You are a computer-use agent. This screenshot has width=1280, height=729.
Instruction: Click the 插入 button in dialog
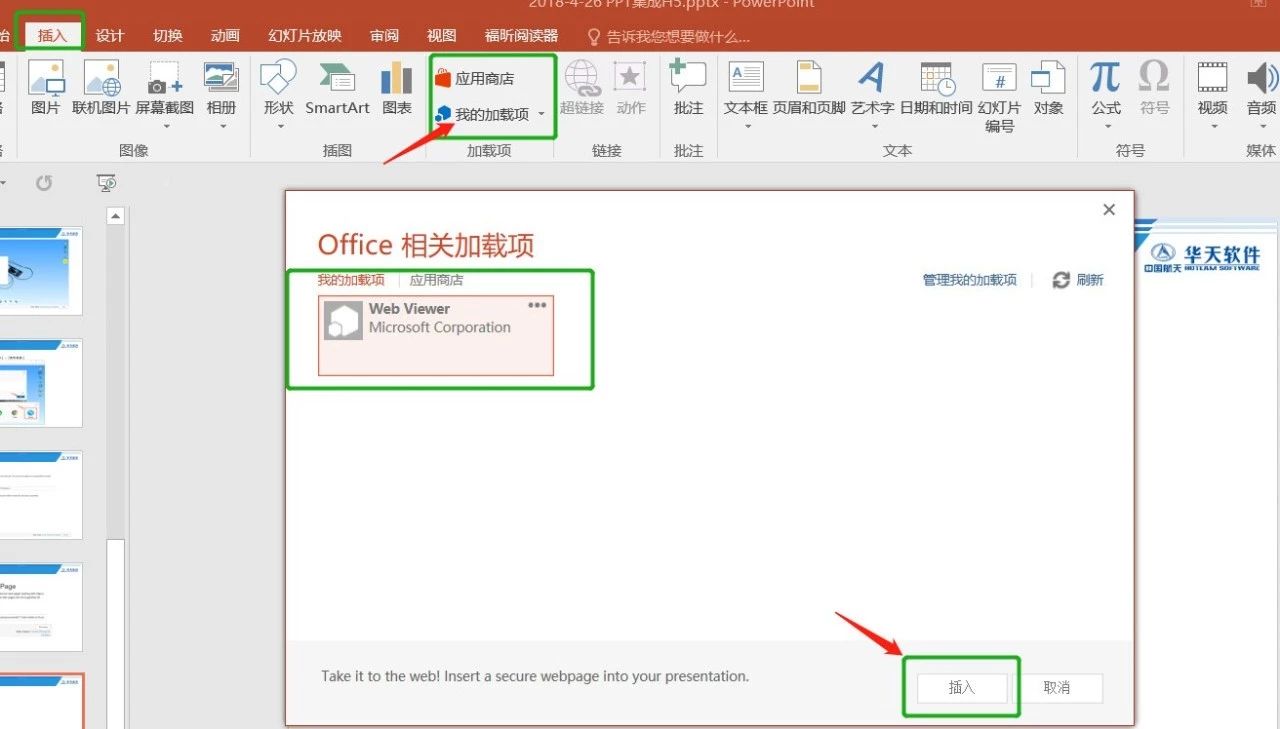961,688
